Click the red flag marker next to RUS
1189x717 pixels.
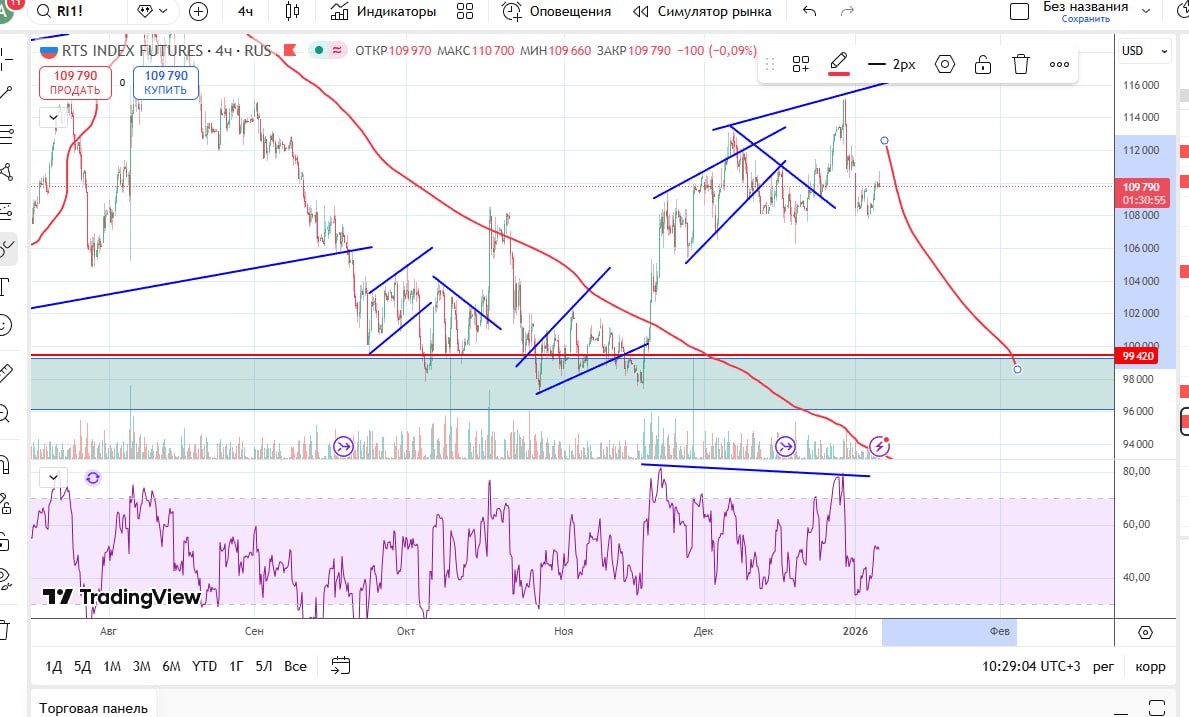(290, 51)
